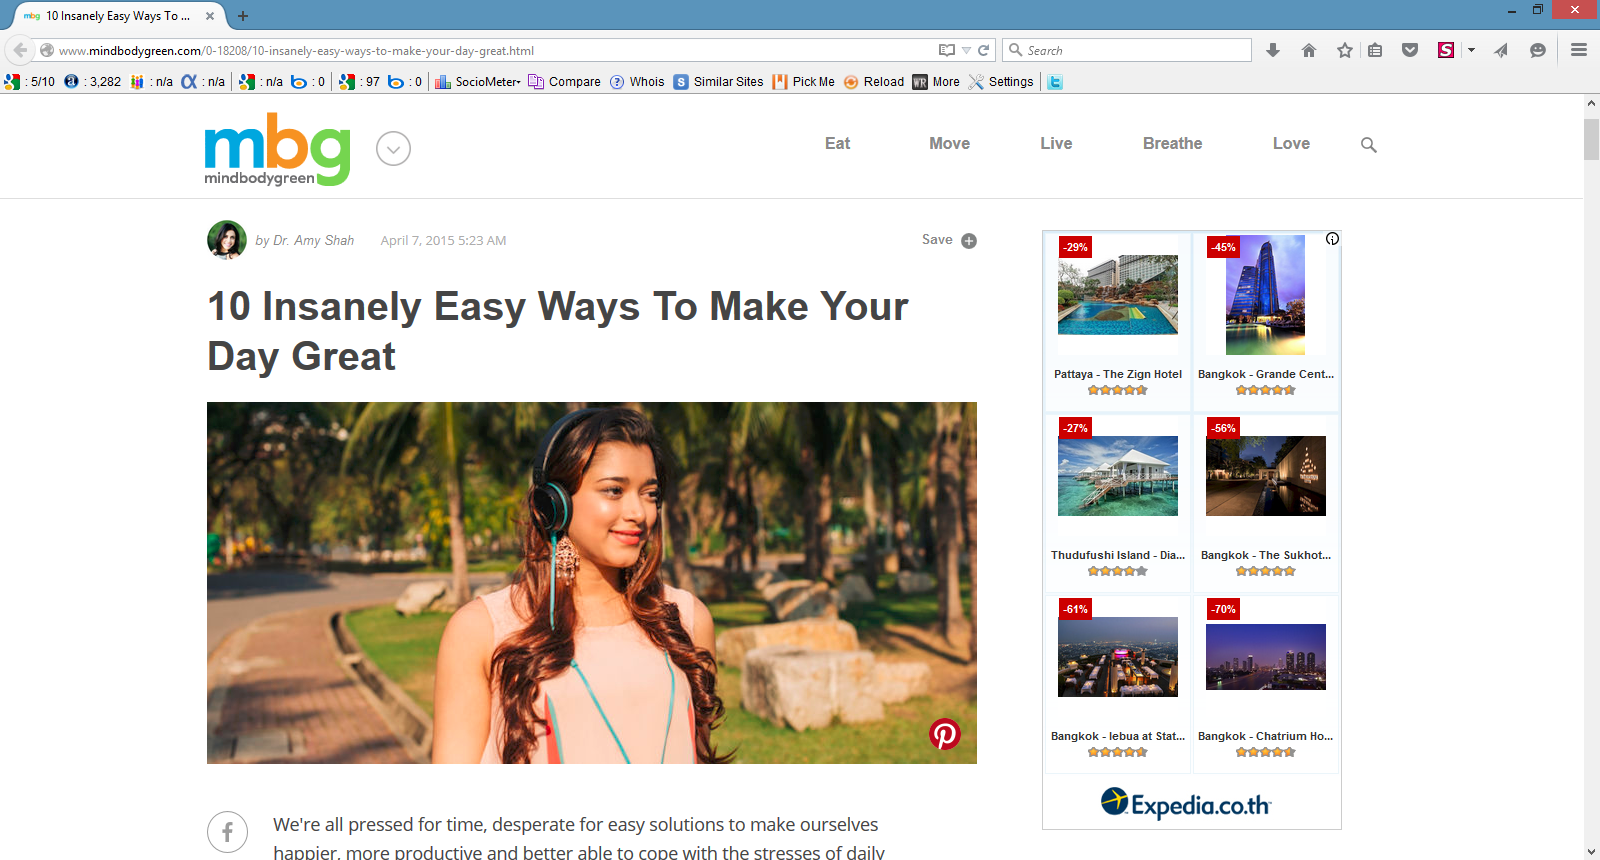Click the site search magnifier icon

coord(1369,145)
